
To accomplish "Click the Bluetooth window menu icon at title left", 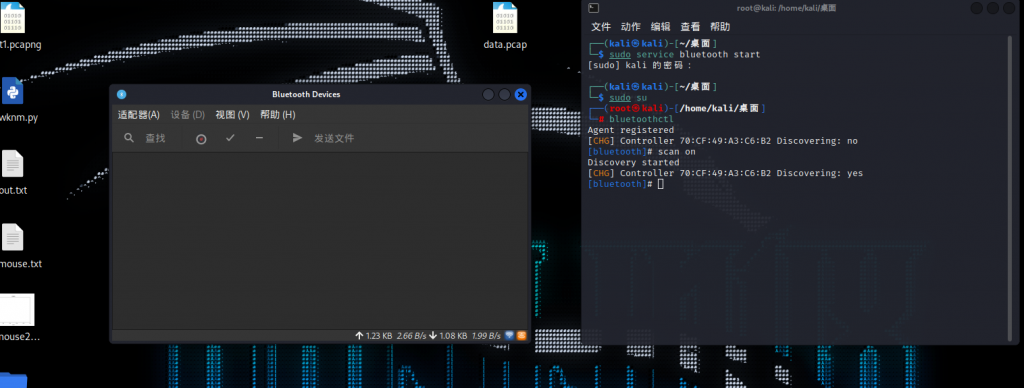I will click(121, 94).
